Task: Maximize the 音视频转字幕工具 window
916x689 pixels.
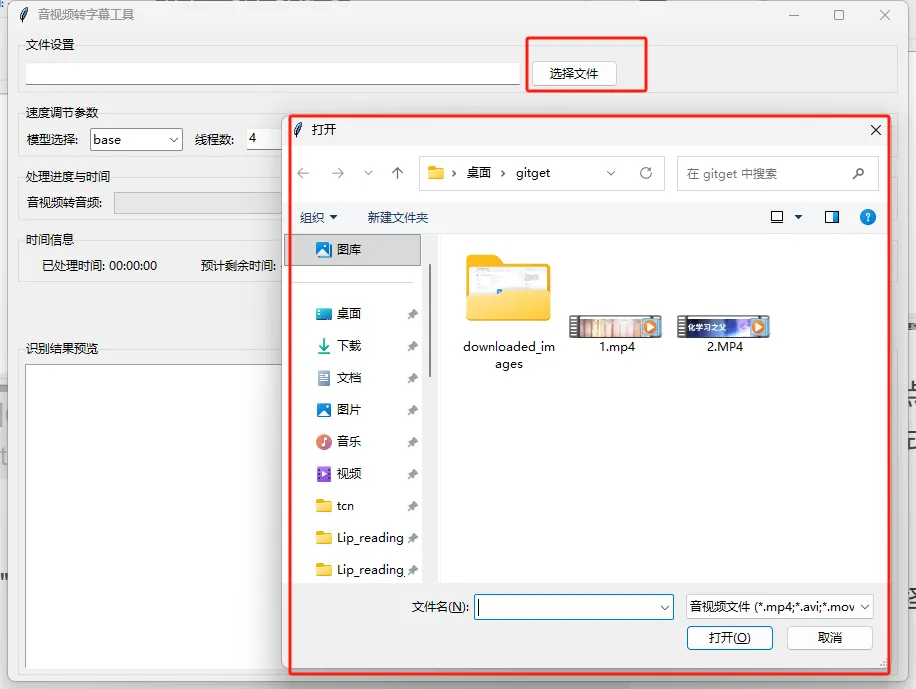Action: point(839,15)
